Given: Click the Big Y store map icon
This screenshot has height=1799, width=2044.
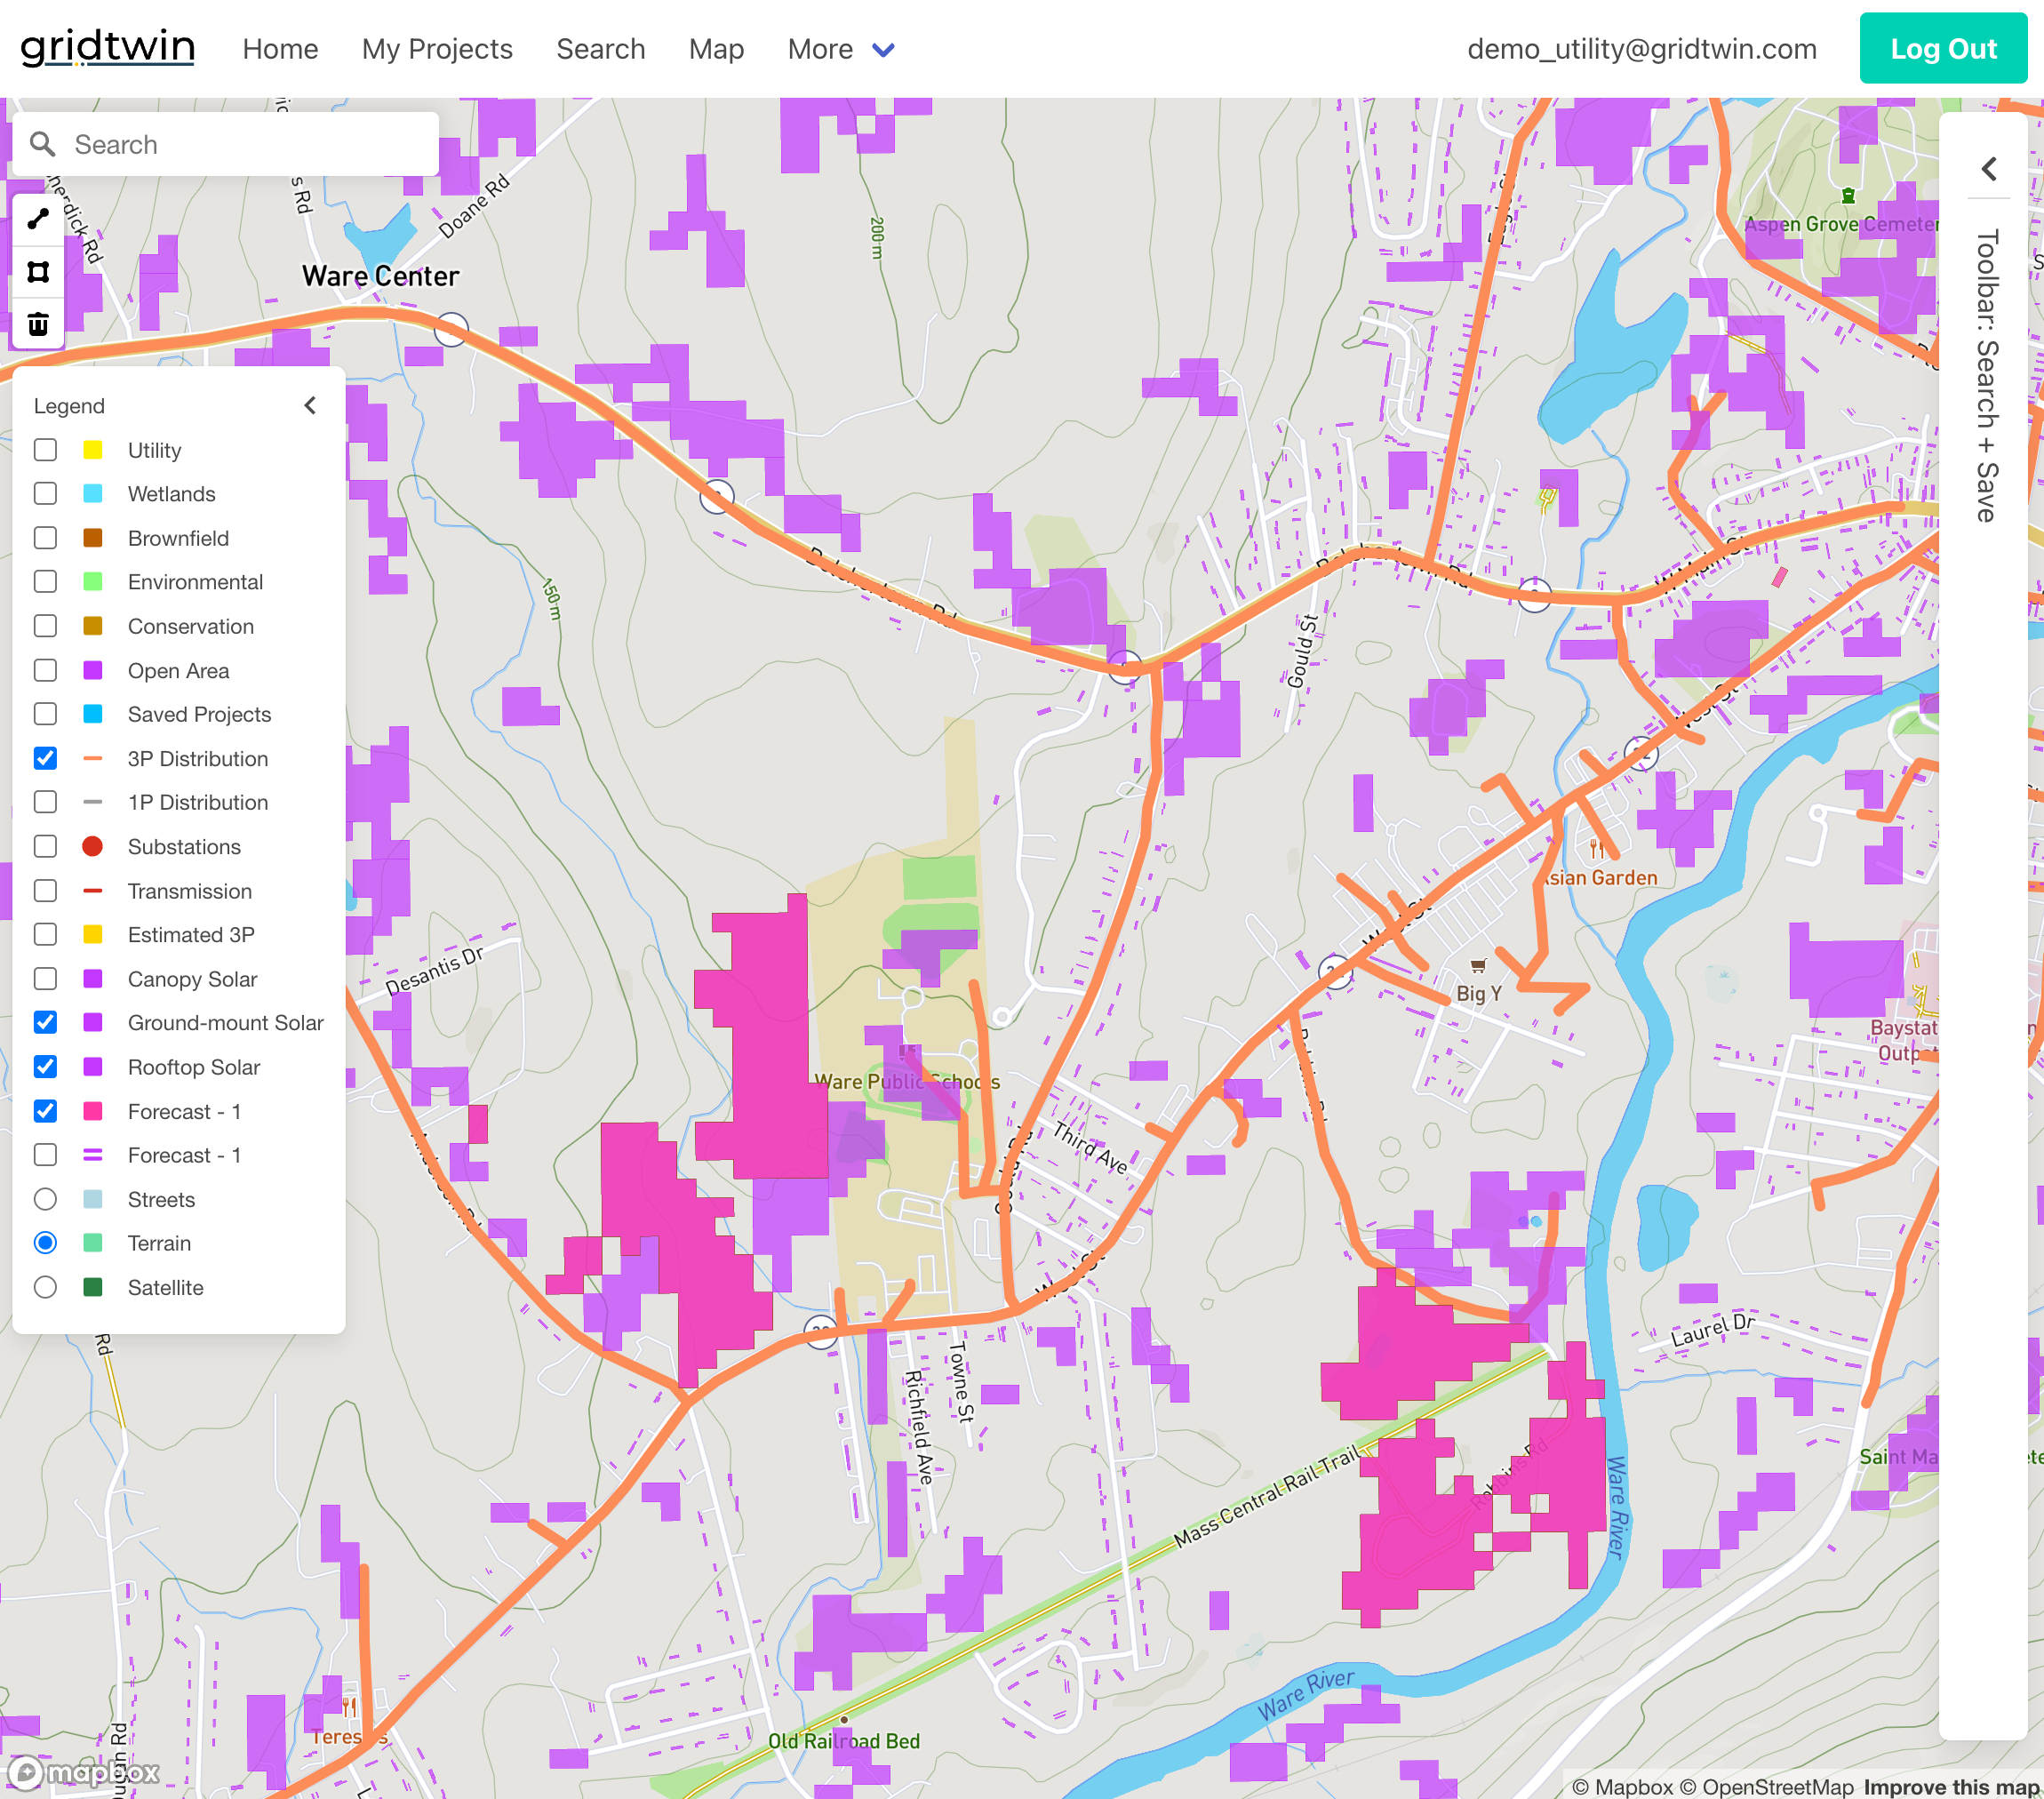Looking at the screenshot, I should coord(1478,966).
